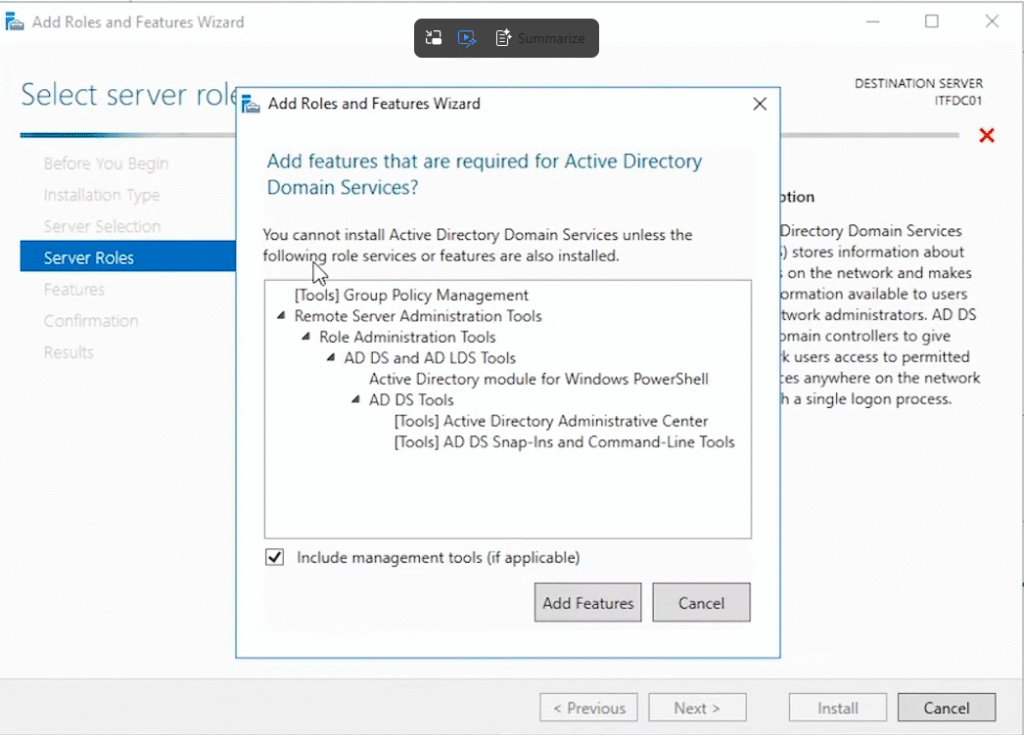The image size is (1024, 735).
Task: Toggle Include management tools checkbox
Action: pyautogui.click(x=274, y=557)
